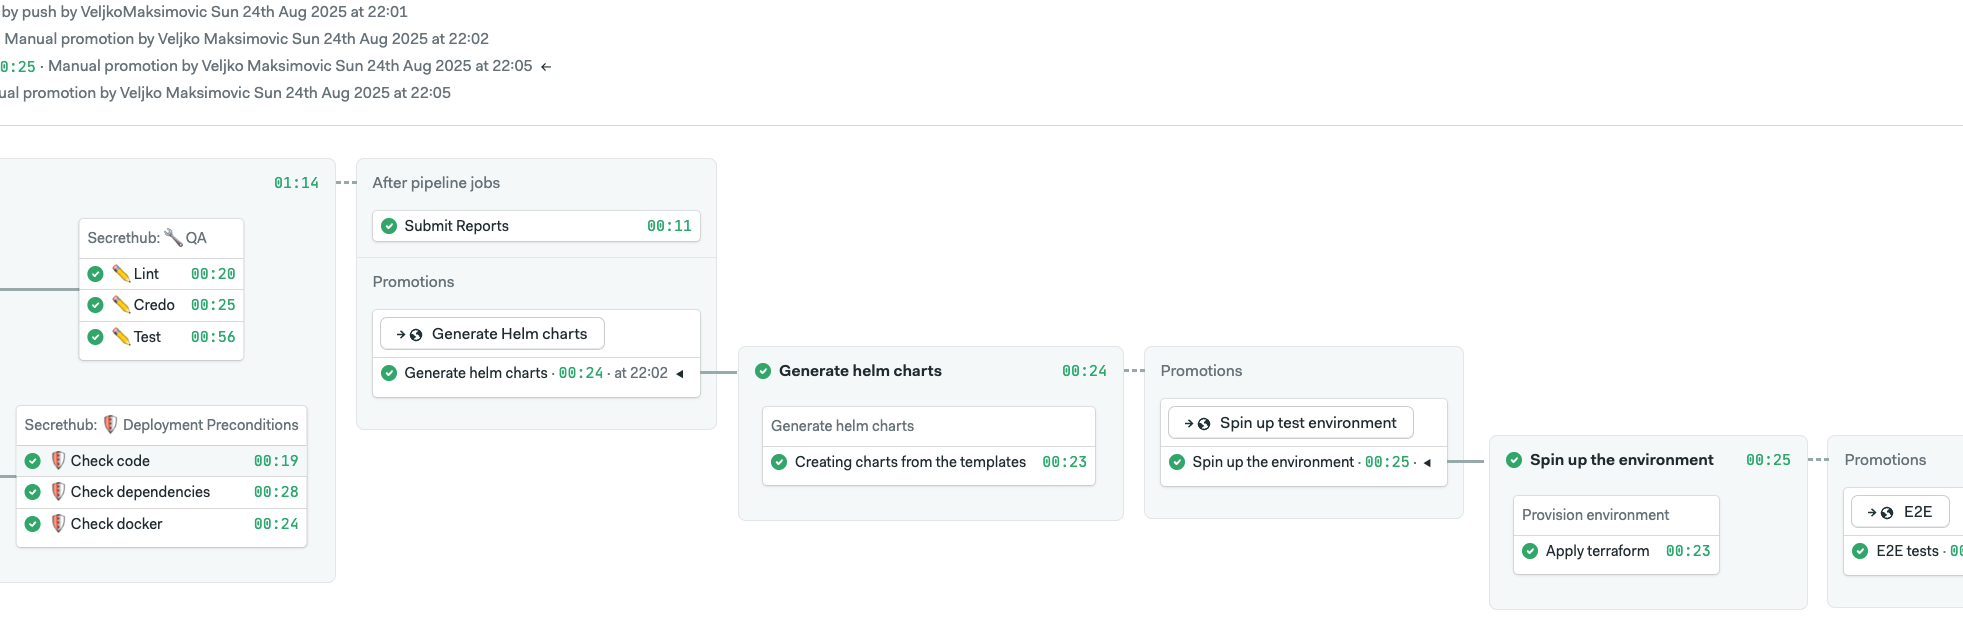Click the wrench icon in Secrethub QA header
This screenshot has width=1963, height=621.
point(173,237)
